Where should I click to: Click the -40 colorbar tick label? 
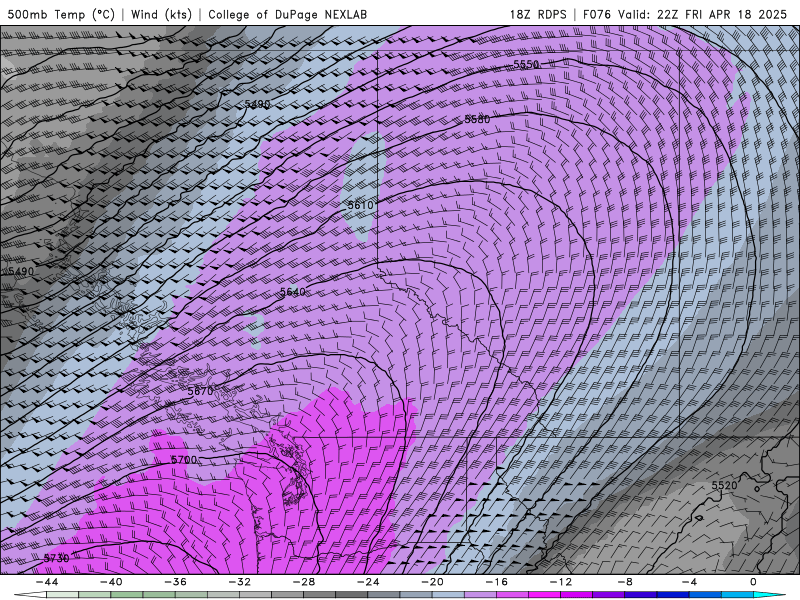111,582
